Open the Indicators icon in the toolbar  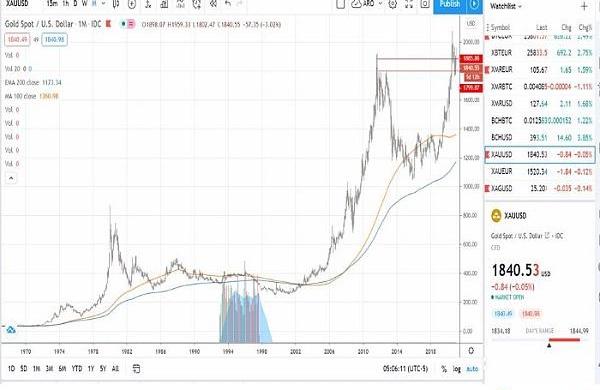coord(148,4)
